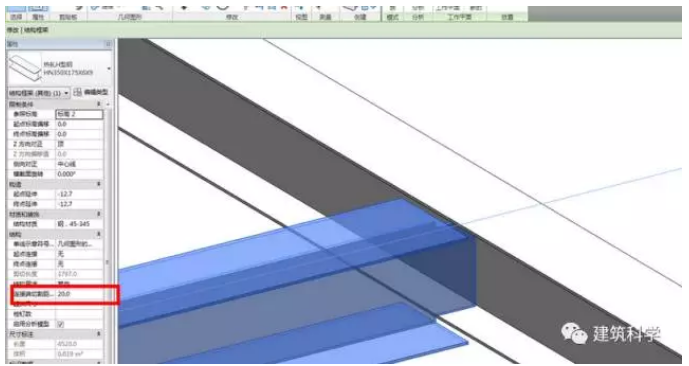Click the 属性 ribbon panel label

click(x=38, y=17)
